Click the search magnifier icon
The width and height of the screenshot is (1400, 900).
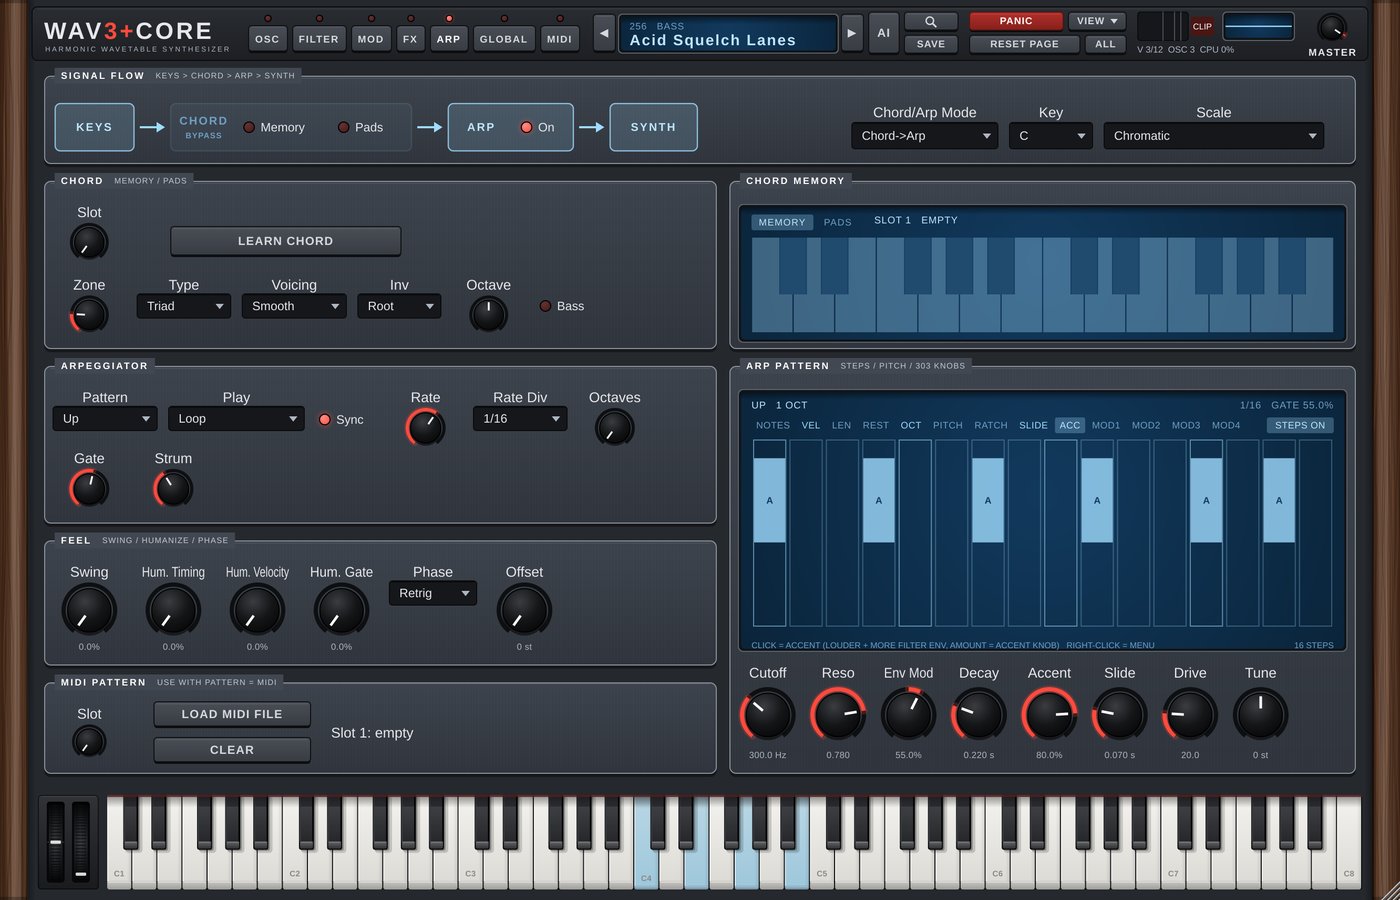click(930, 21)
